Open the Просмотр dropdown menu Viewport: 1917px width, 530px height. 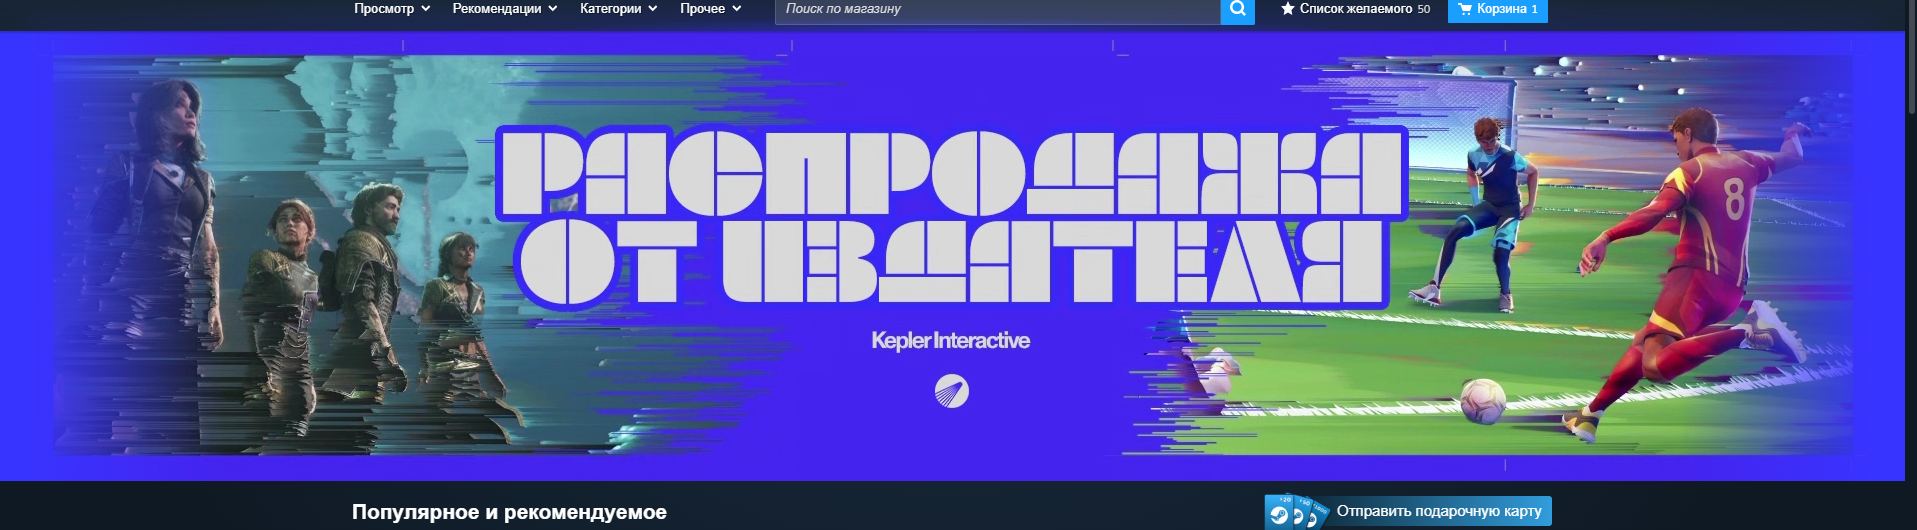[392, 8]
